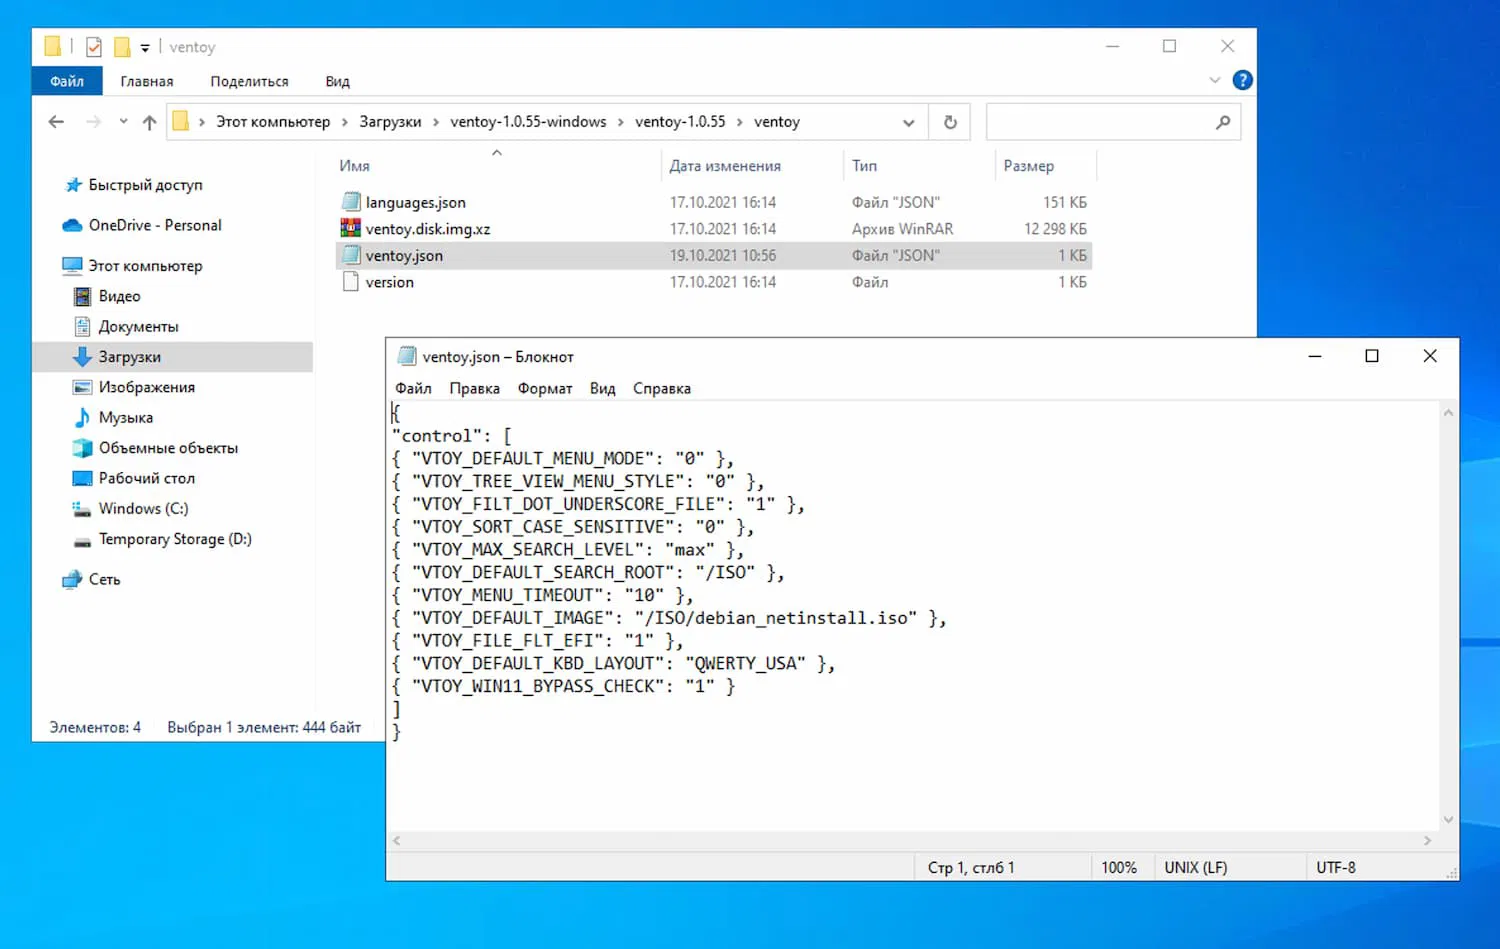Open the Вид menu in Notepad
Image resolution: width=1500 pixels, height=949 pixels.
tap(602, 388)
